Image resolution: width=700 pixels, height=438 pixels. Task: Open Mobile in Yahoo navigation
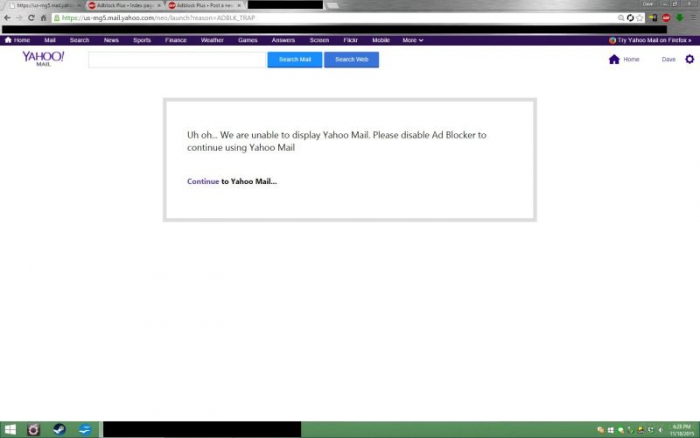point(381,40)
